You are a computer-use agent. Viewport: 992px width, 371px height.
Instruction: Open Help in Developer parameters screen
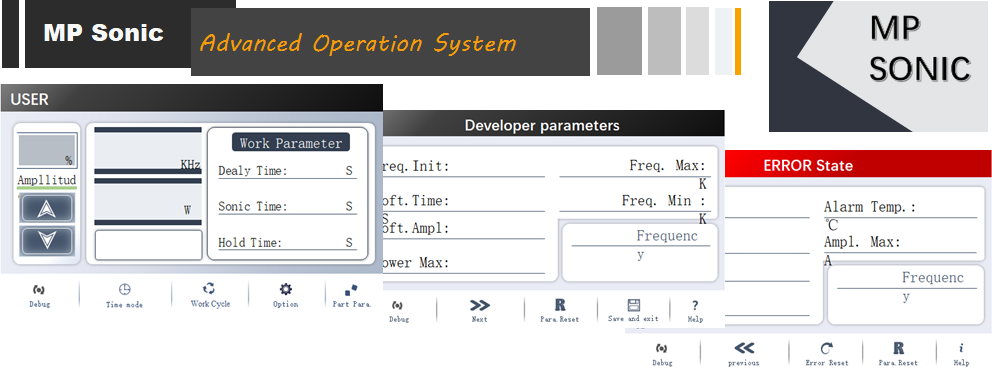(695, 305)
